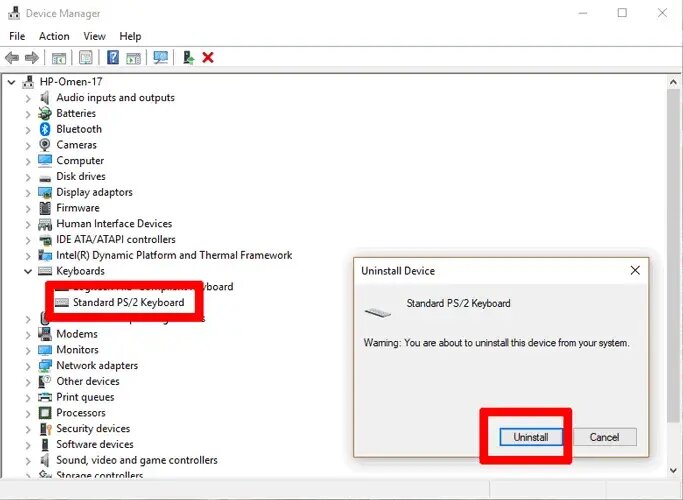Viewport: 683px width, 500px height.
Task: Click the vertical scrollbar up arrow
Action: coord(673,82)
